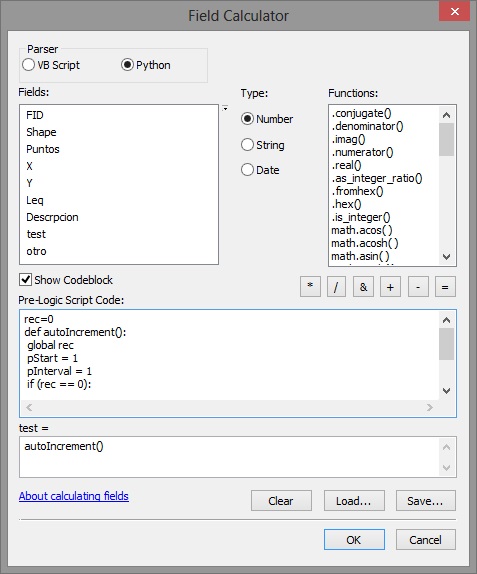
Task: Select the Puntos field
Action: point(43,149)
